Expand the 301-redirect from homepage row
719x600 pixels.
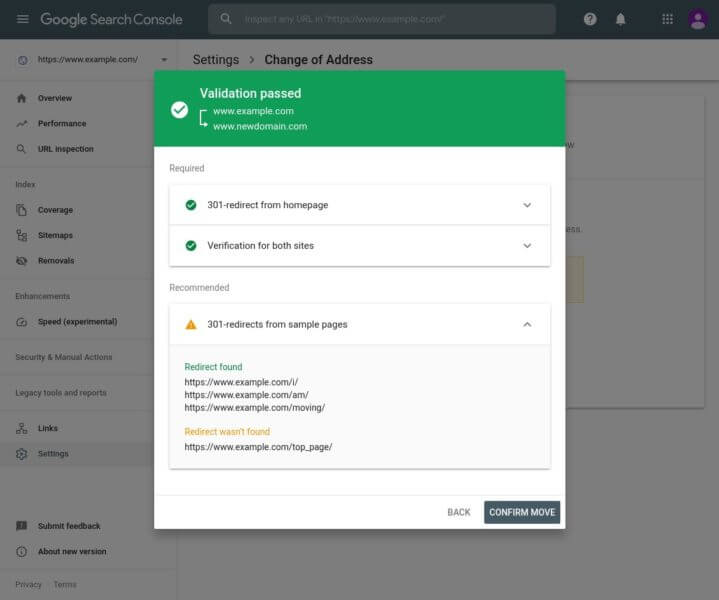click(x=527, y=205)
